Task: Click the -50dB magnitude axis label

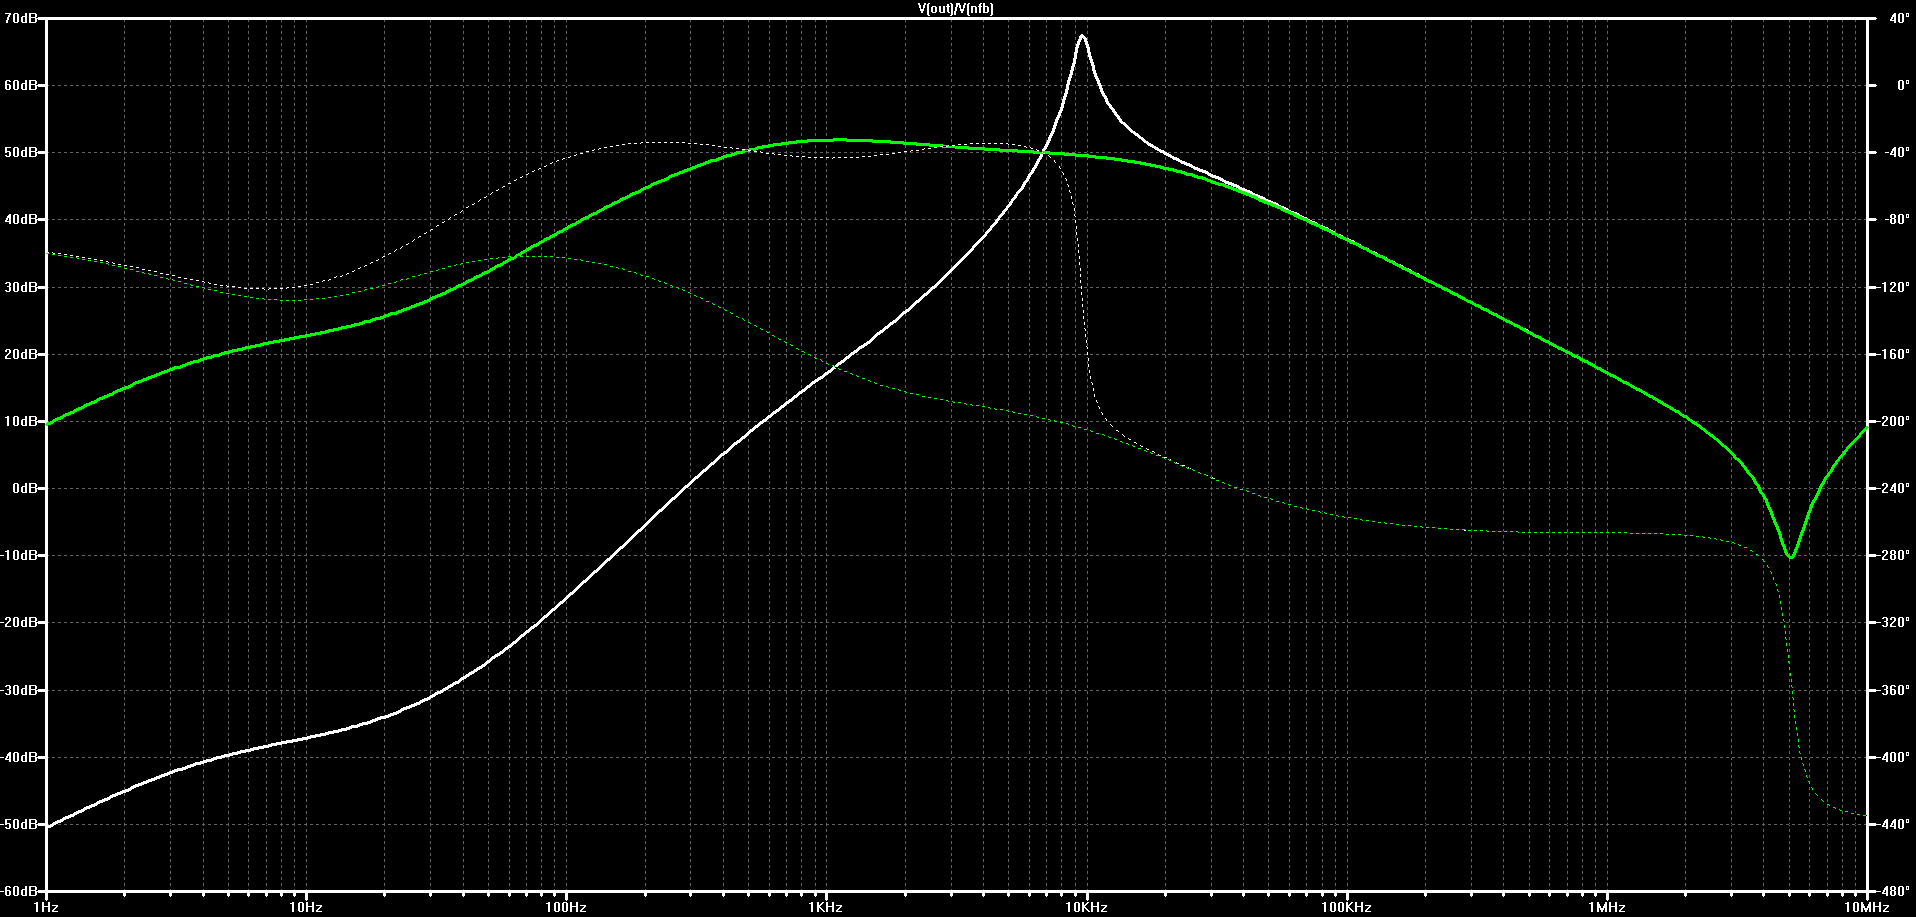Action: 19,824
